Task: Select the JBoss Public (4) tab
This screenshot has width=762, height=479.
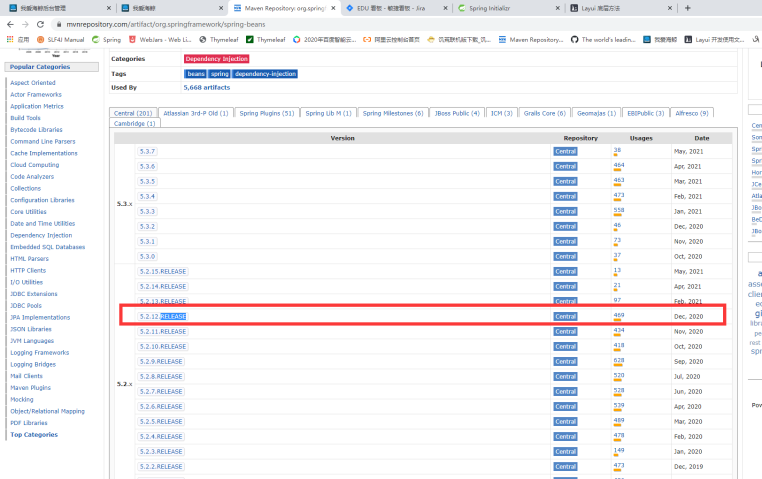Action: click(x=457, y=113)
